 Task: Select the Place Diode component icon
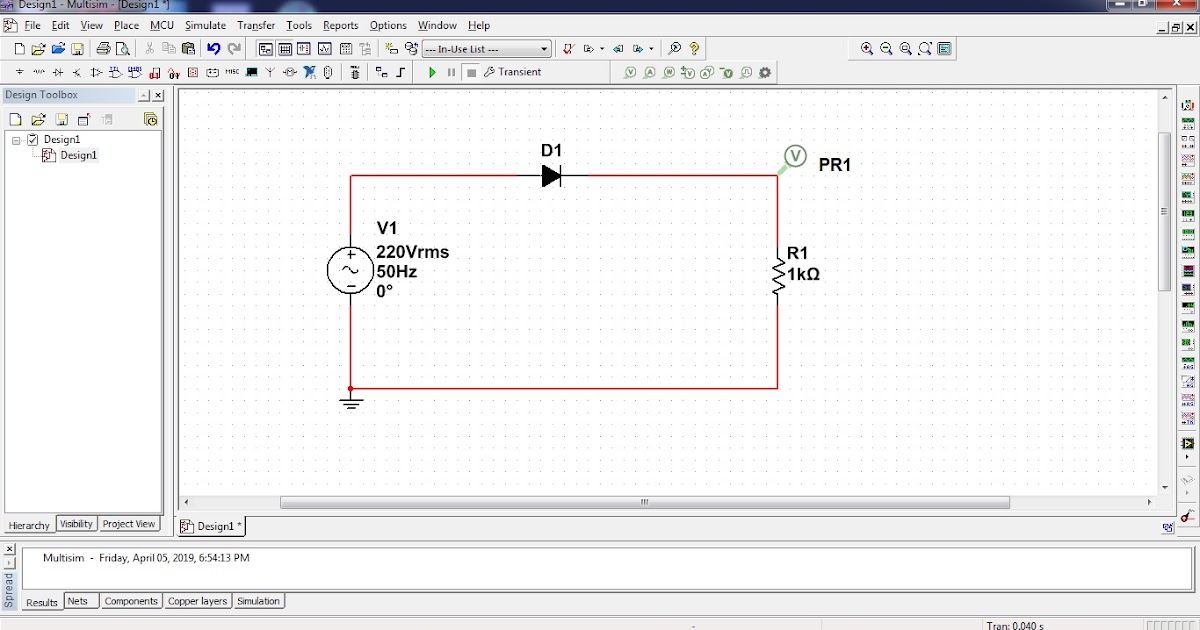57,71
